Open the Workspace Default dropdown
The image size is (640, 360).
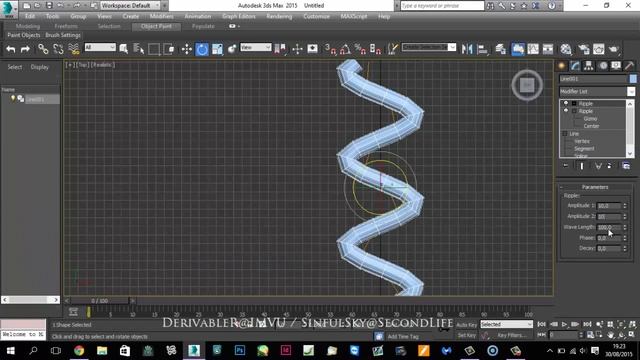click(x=131, y=6)
